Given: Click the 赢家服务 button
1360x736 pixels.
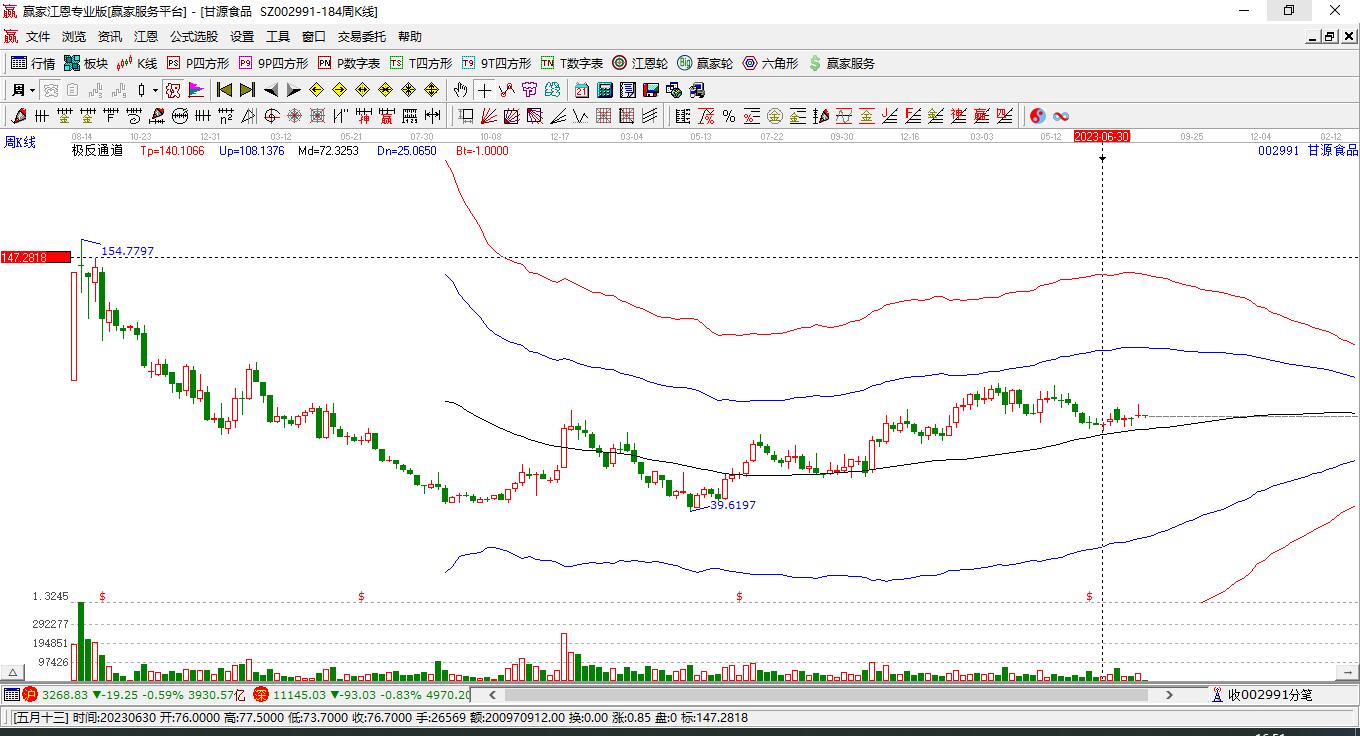Looking at the screenshot, I should (x=841, y=63).
